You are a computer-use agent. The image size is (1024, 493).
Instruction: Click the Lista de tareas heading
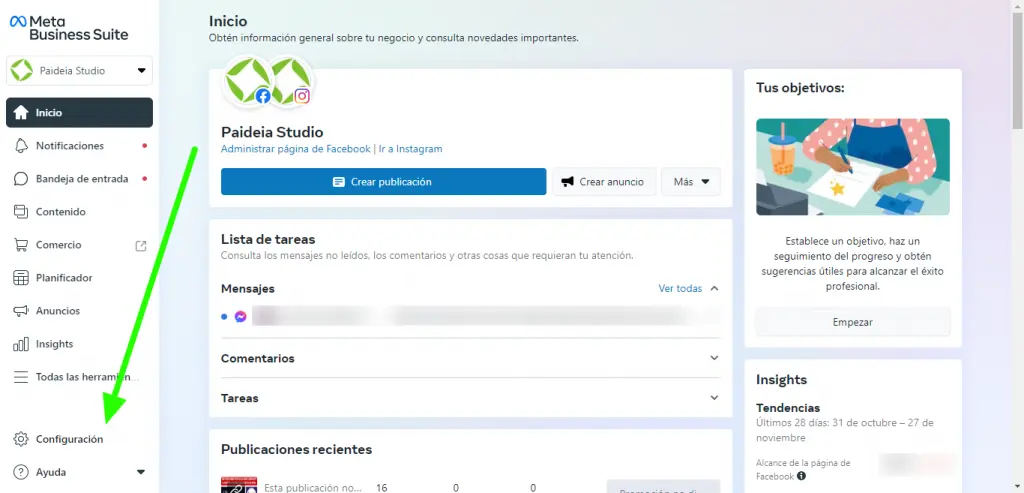coord(268,239)
